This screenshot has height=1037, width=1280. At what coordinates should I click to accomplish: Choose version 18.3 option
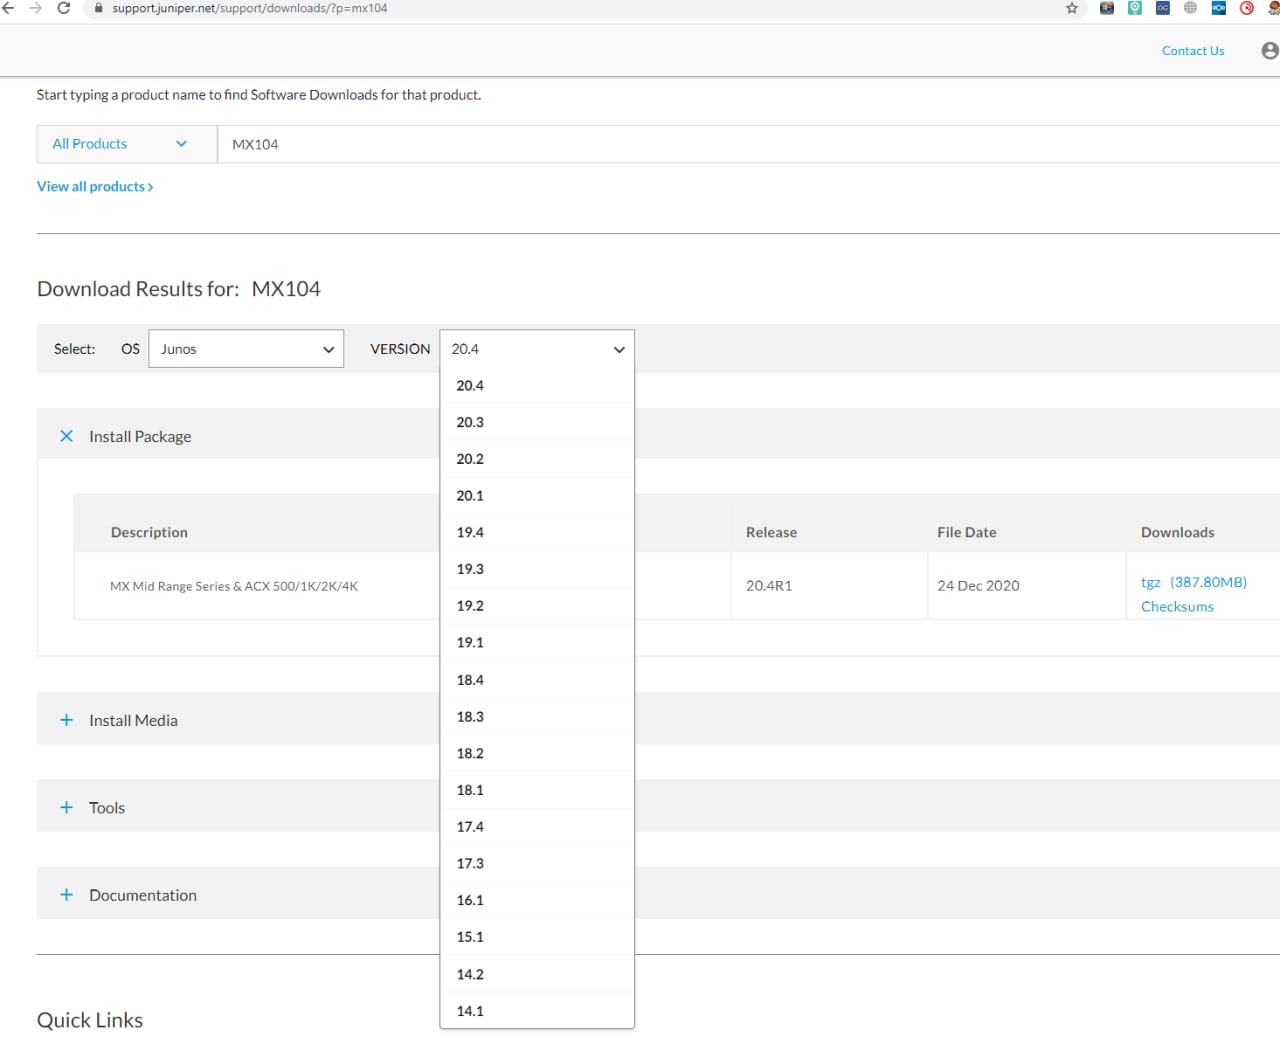pos(537,717)
